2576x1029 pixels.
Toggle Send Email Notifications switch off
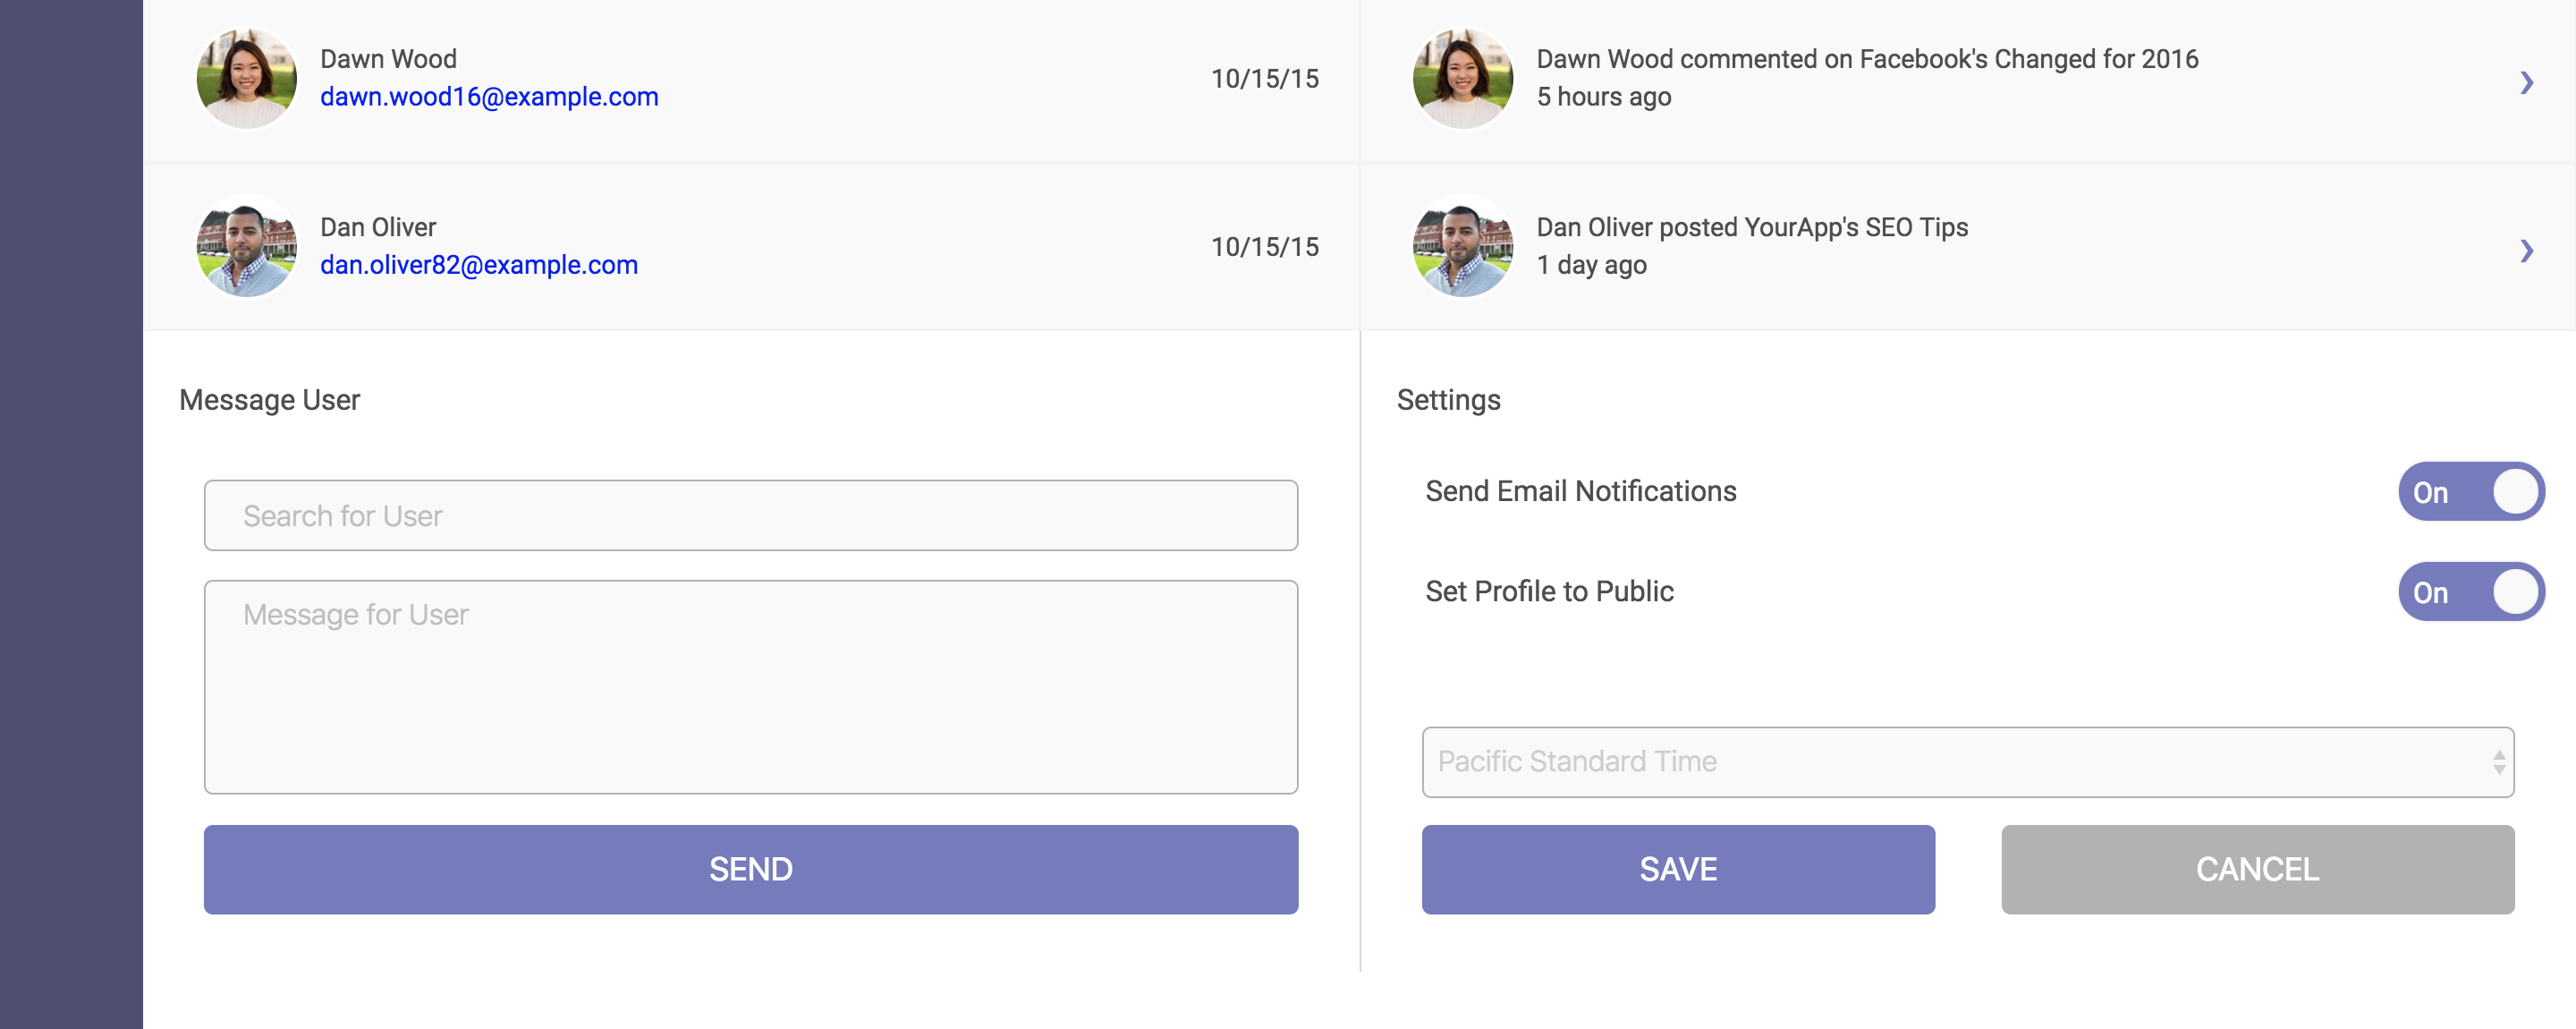coord(2470,491)
